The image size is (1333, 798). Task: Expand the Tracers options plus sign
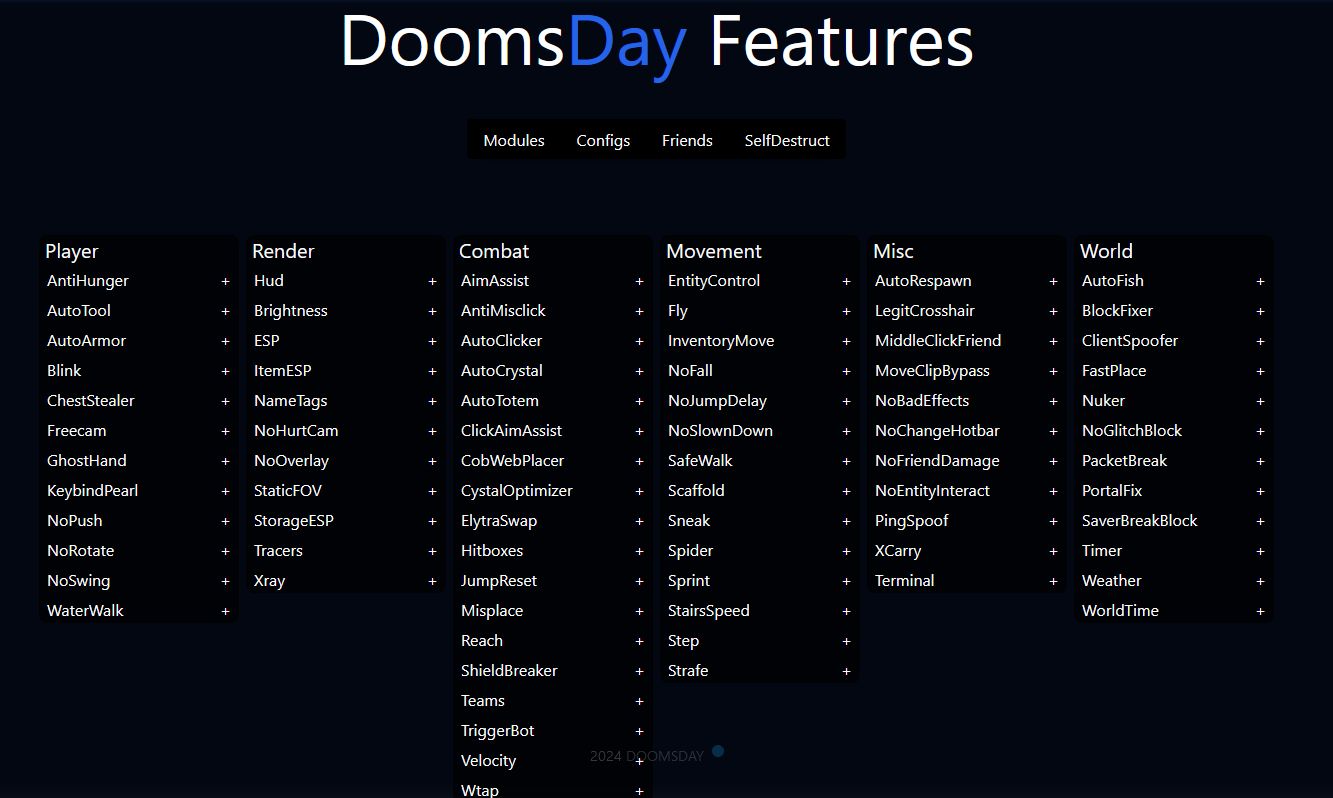point(432,552)
